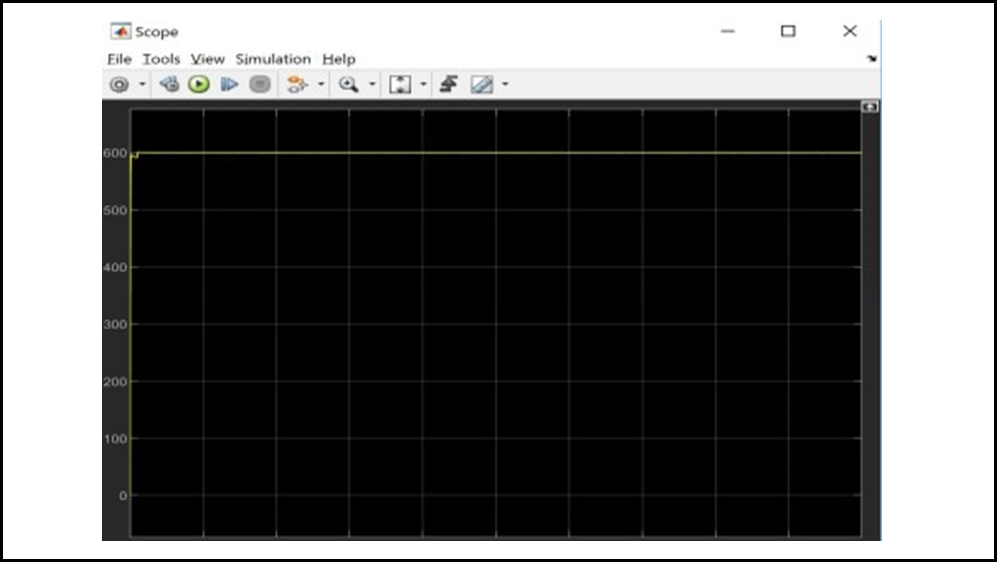
Task: Enable the Cursor Measurements ruler tool
Action: coord(481,85)
